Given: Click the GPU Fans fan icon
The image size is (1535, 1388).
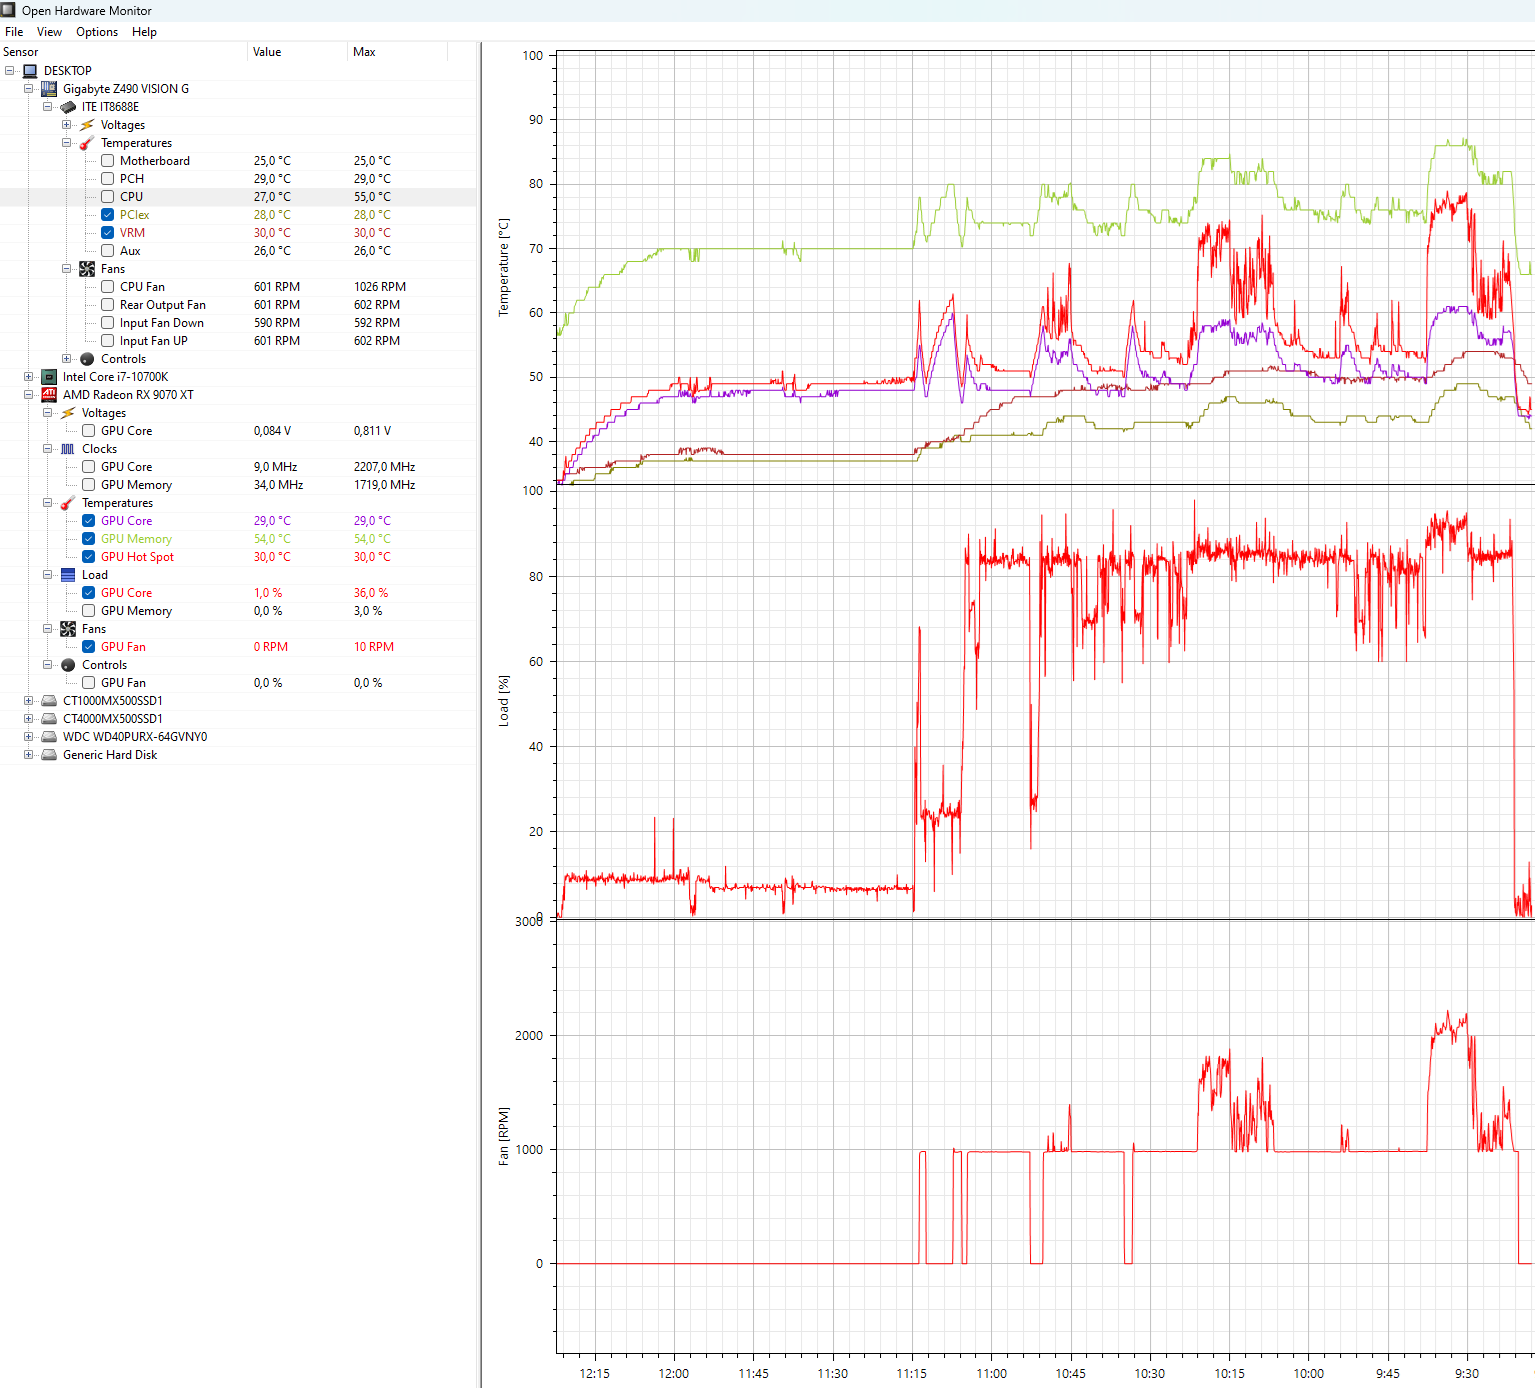Looking at the screenshot, I should pos(68,629).
